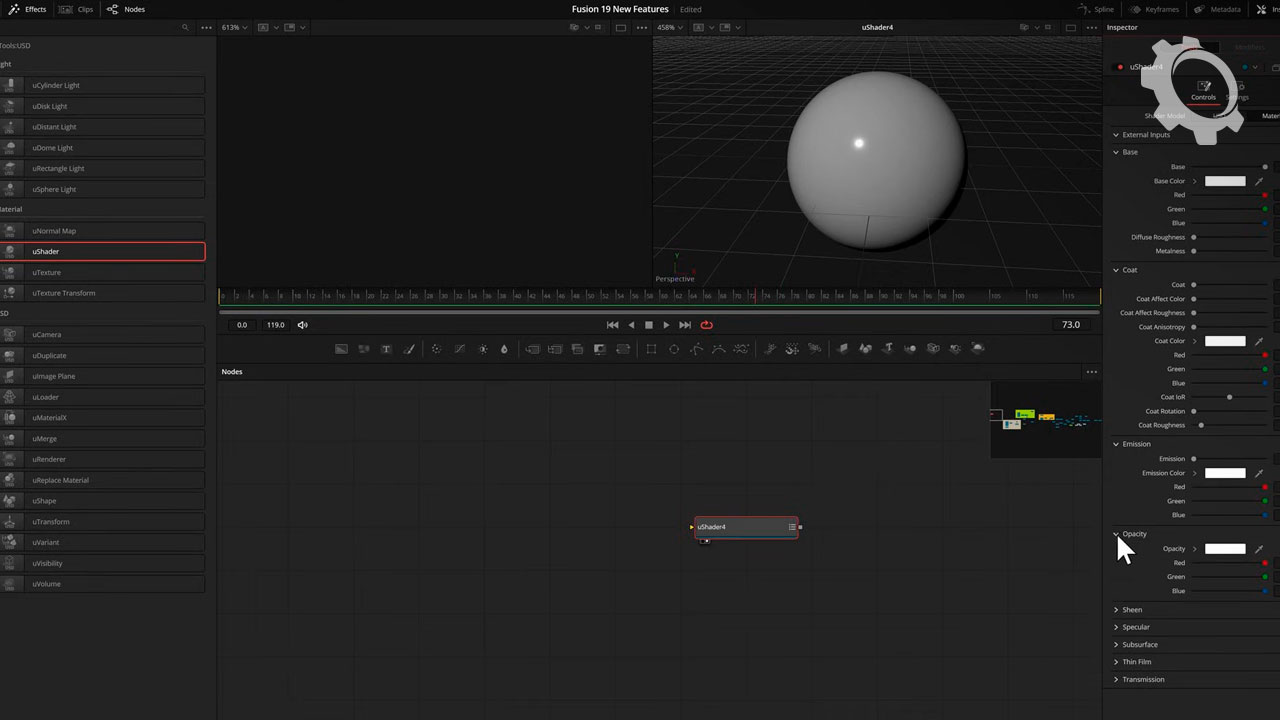Mute audio with speaker icon

coord(303,325)
